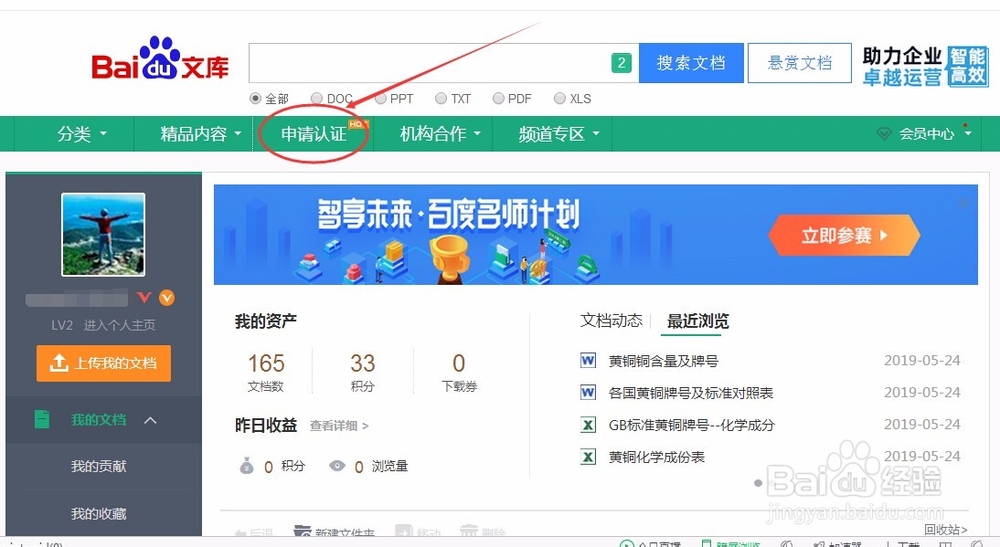Open the 进入个人主页 link

pos(119,325)
